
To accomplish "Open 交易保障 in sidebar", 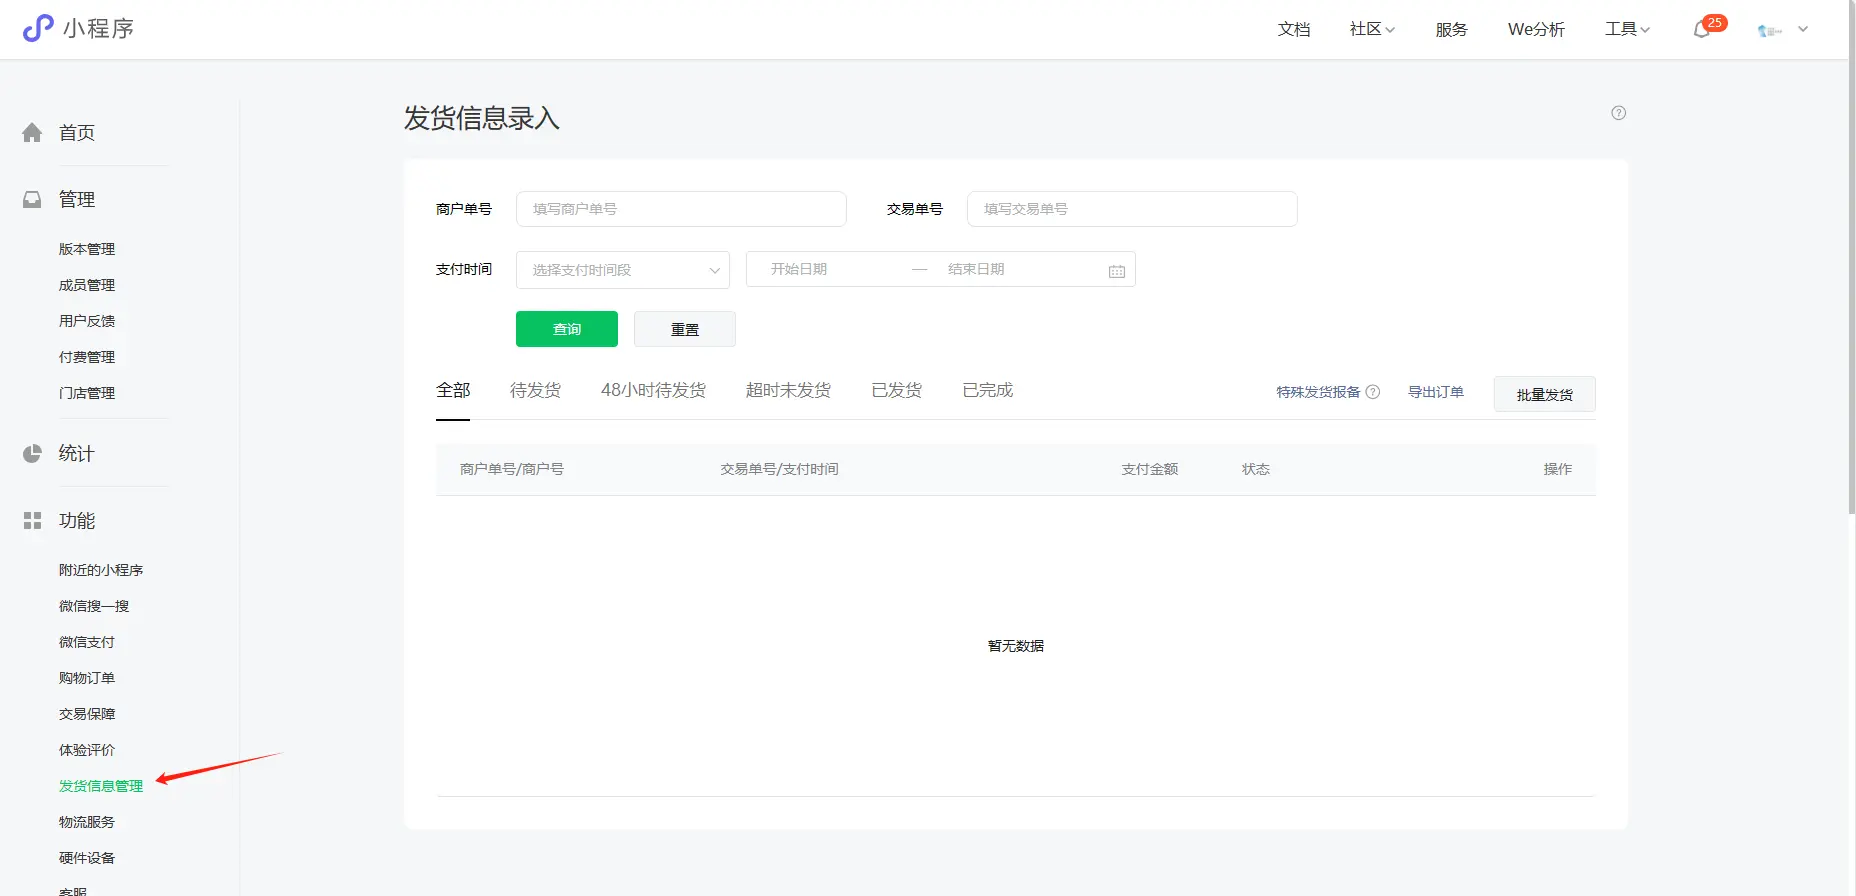I will coord(87,714).
